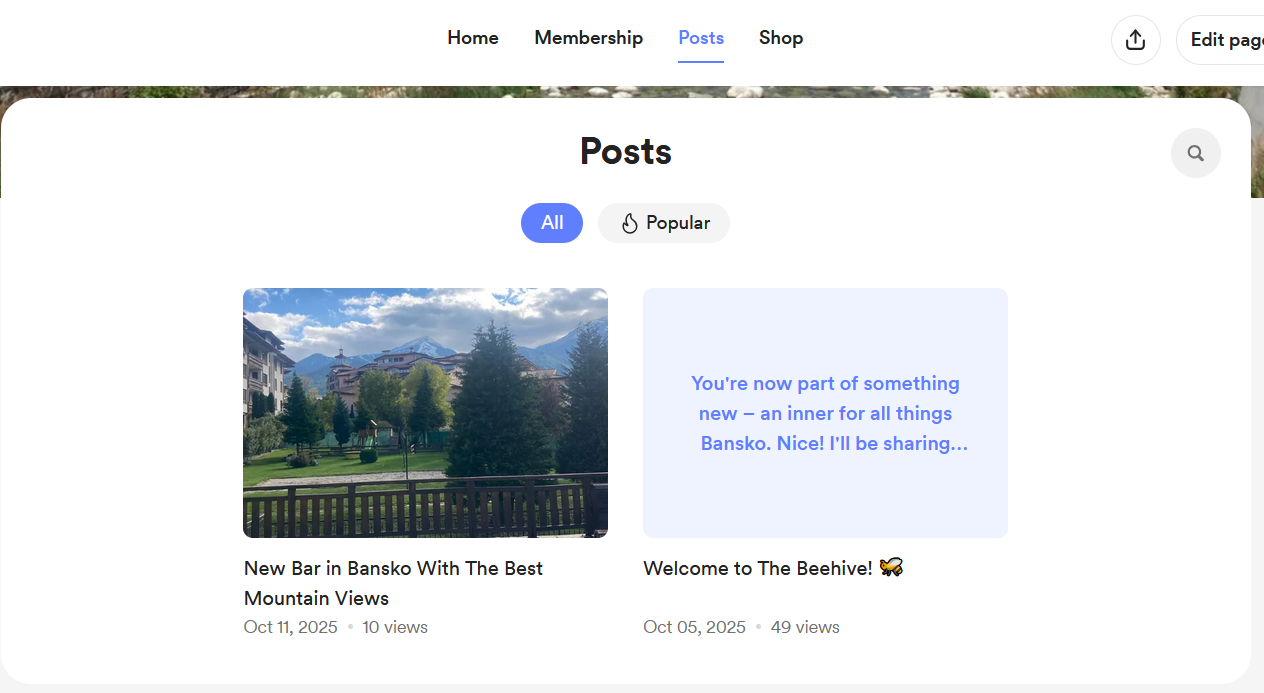
Task: Select the Posts navigation tab
Action: (x=701, y=38)
